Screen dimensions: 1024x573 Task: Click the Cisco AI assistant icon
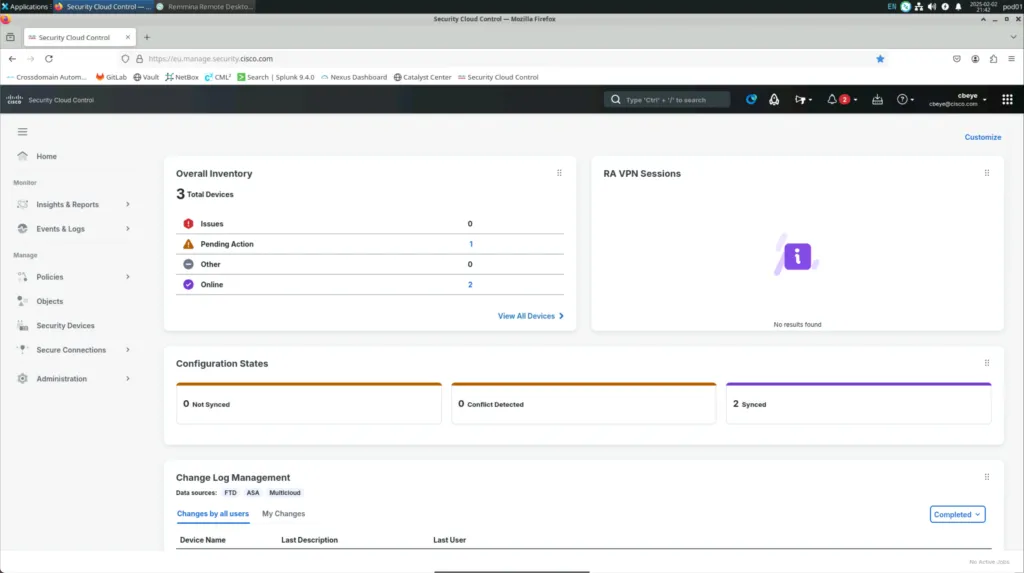point(751,100)
